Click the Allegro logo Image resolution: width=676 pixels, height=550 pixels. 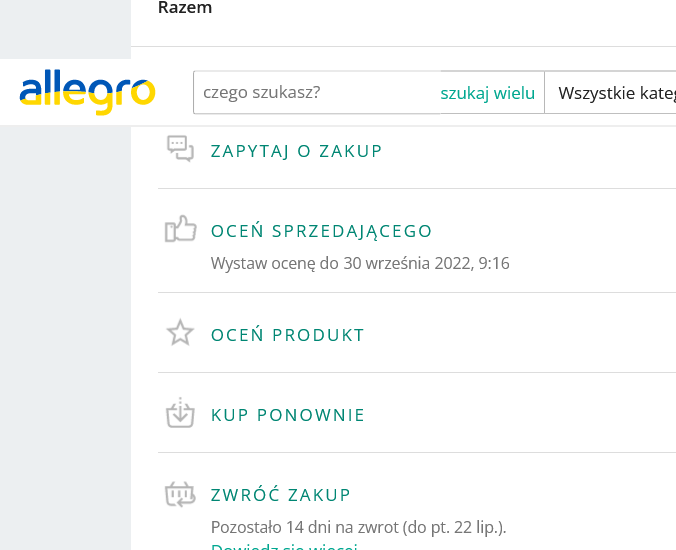pyautogui.click(x=87, y=92)
